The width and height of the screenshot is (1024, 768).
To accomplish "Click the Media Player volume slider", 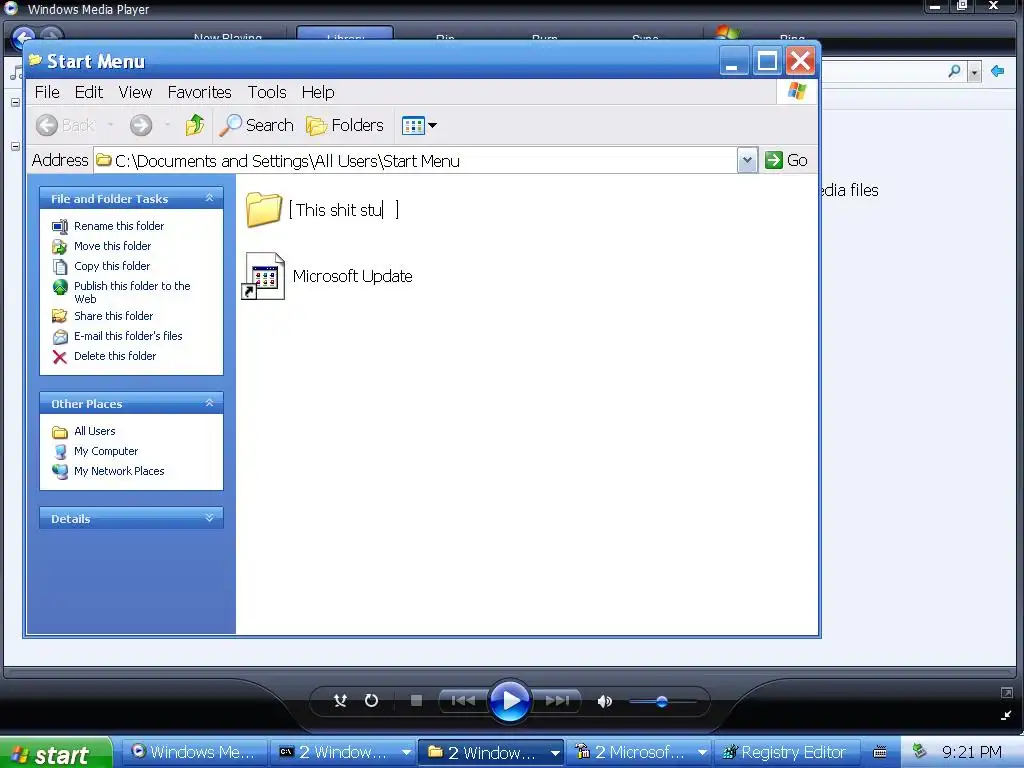I will coord(662,702).
